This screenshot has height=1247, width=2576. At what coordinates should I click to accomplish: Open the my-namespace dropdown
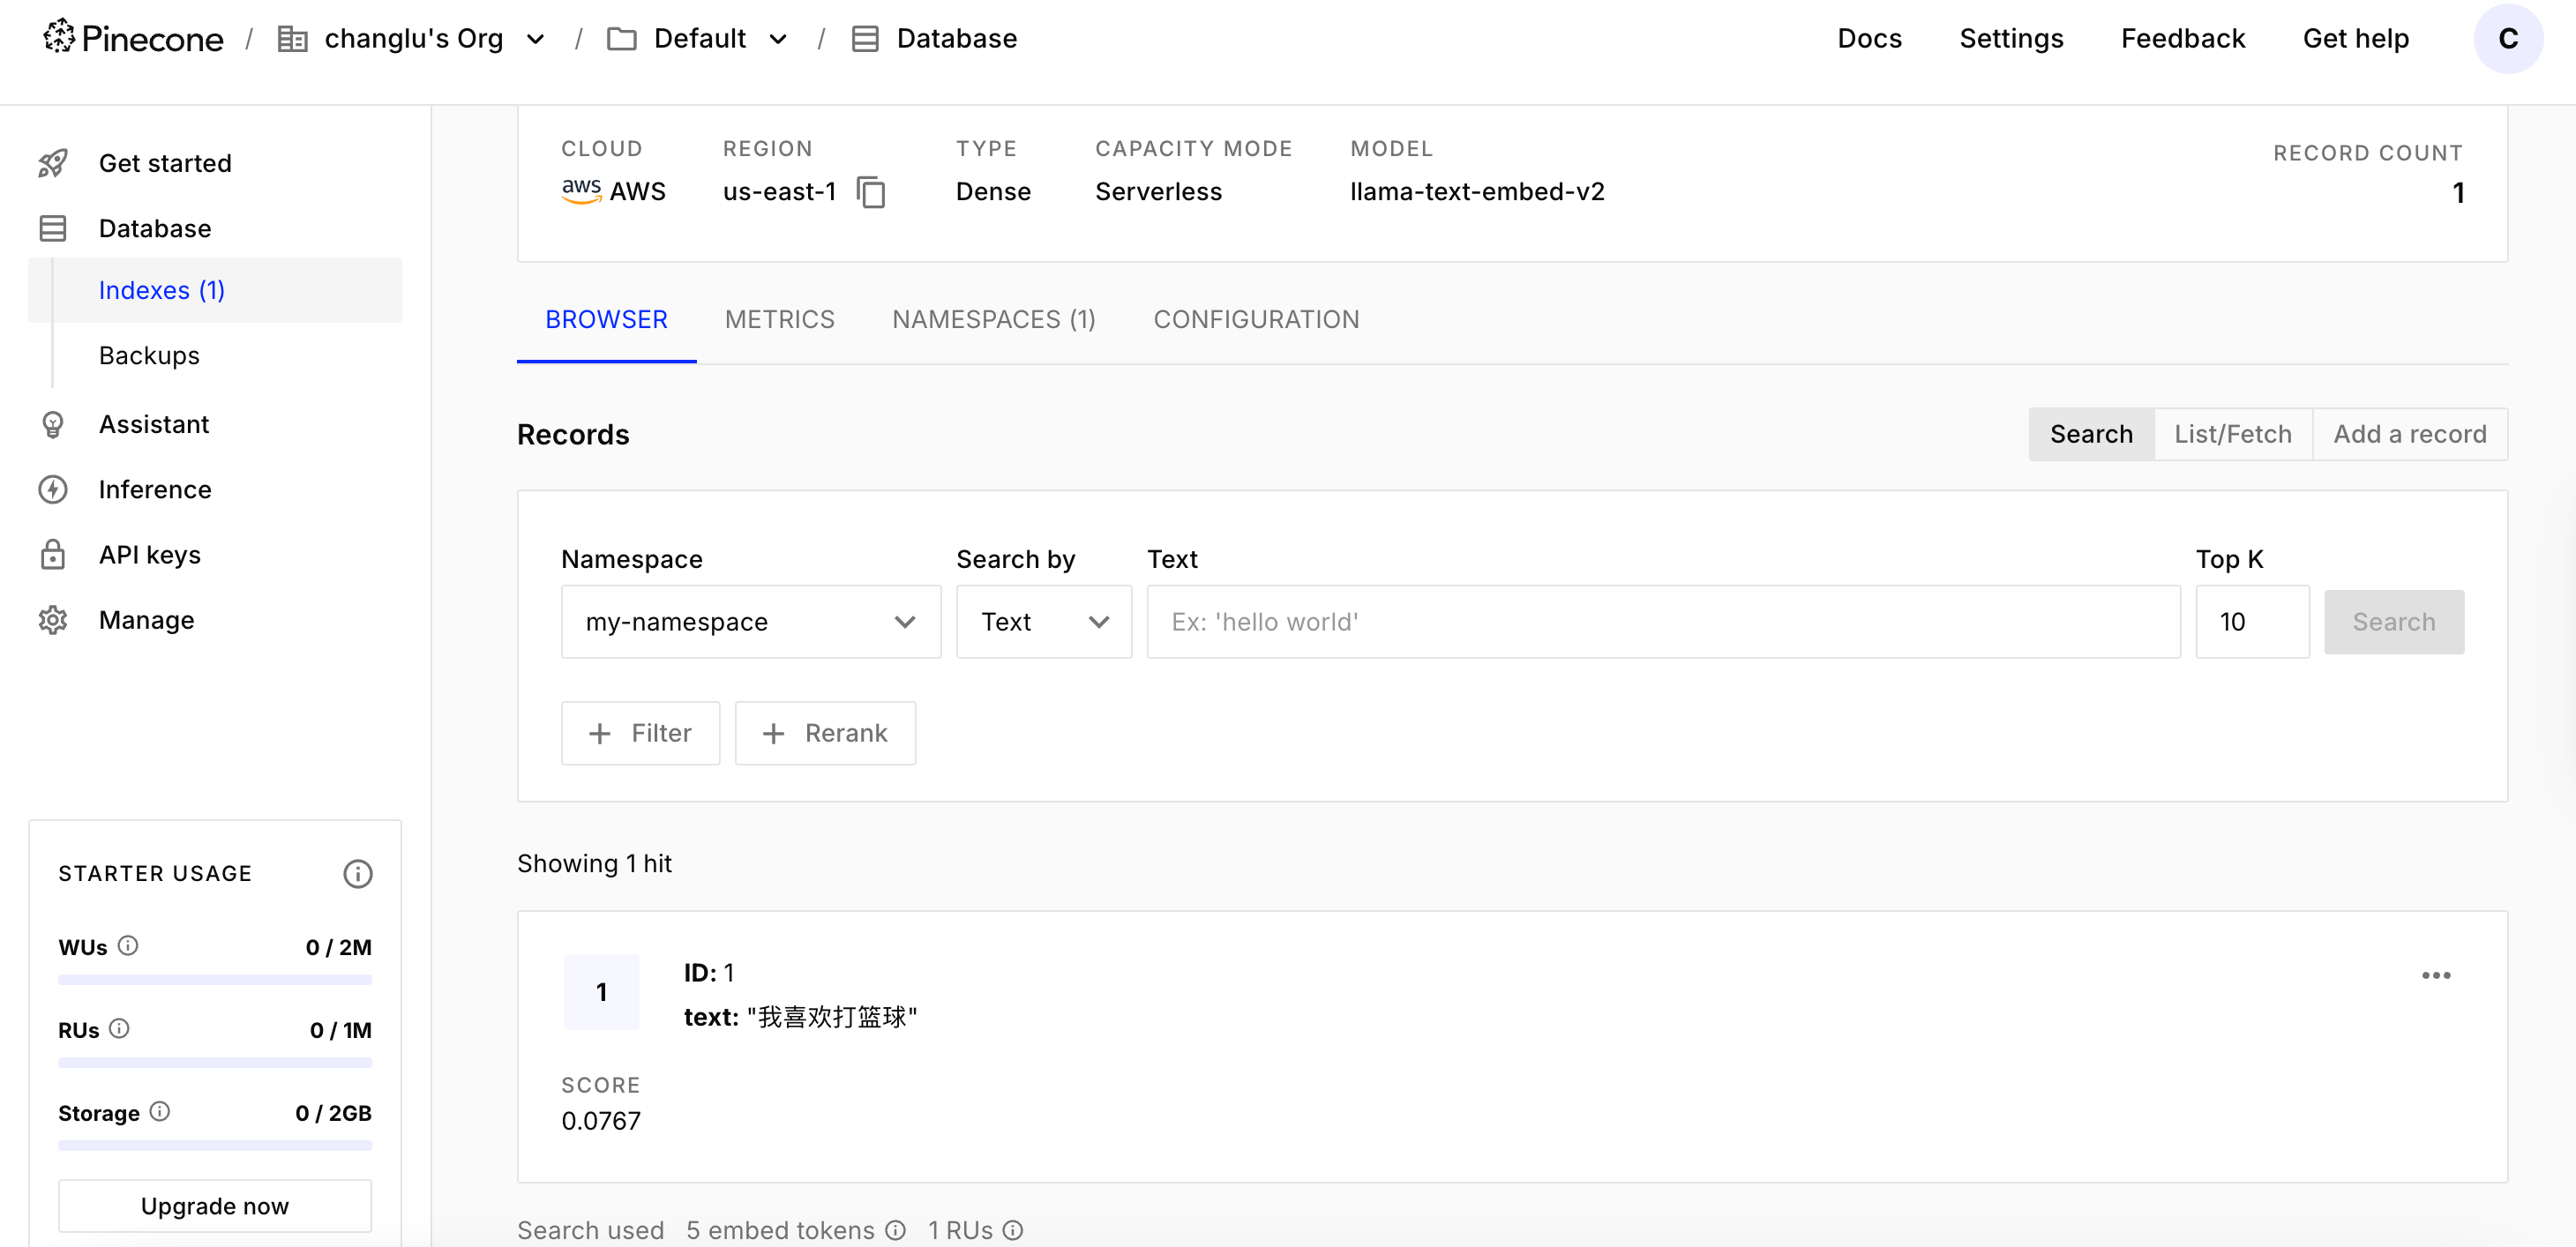coord(751,622)
